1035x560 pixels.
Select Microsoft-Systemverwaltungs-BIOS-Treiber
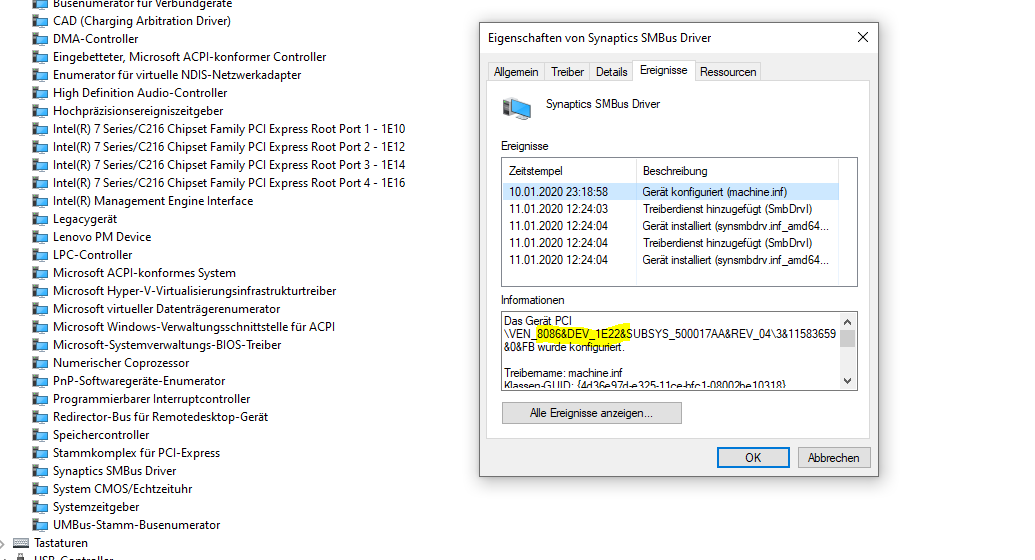tap(167, 345)
